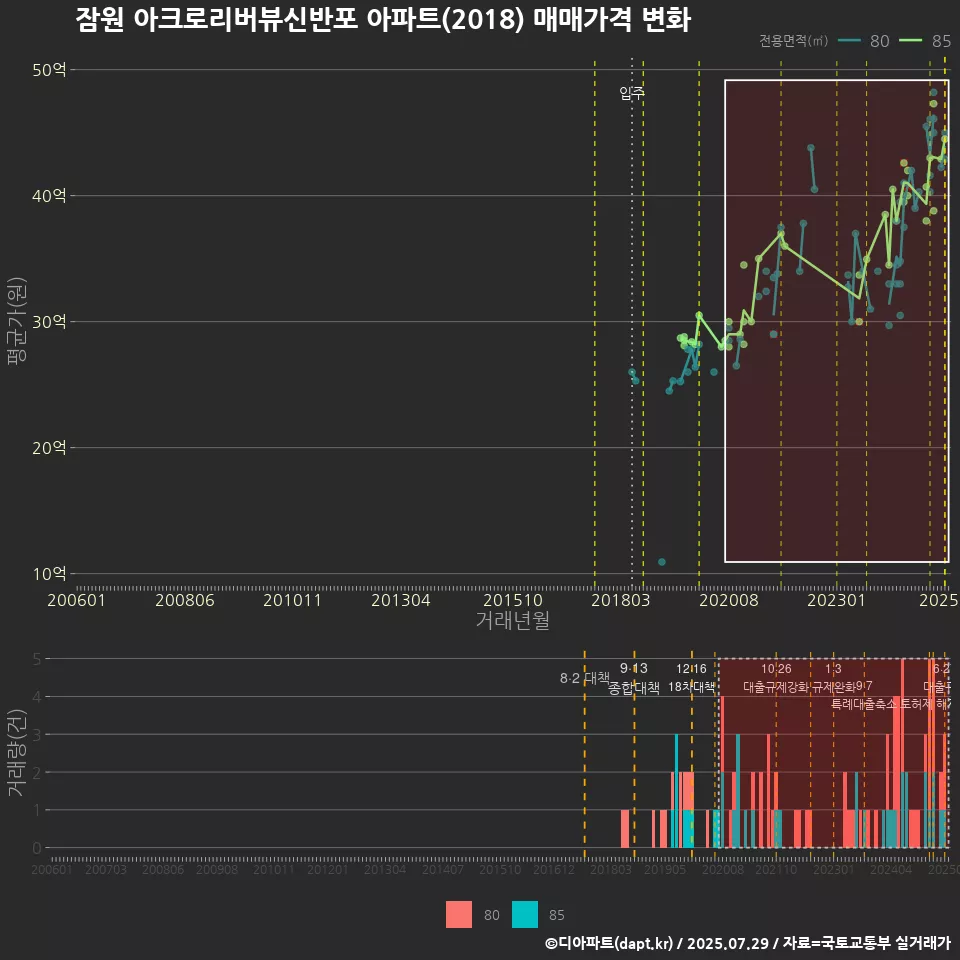This screenshot has height=960, width=960.
Task: Click 200806 on the price chart axis
Action: [184, 600]
